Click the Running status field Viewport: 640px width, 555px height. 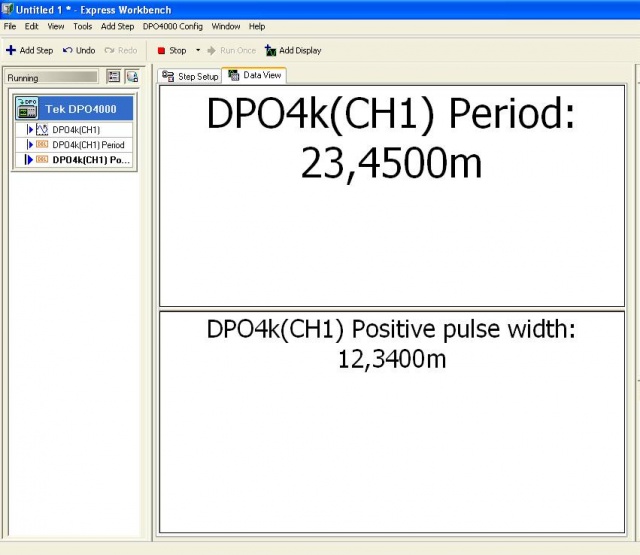click(52, 77)
